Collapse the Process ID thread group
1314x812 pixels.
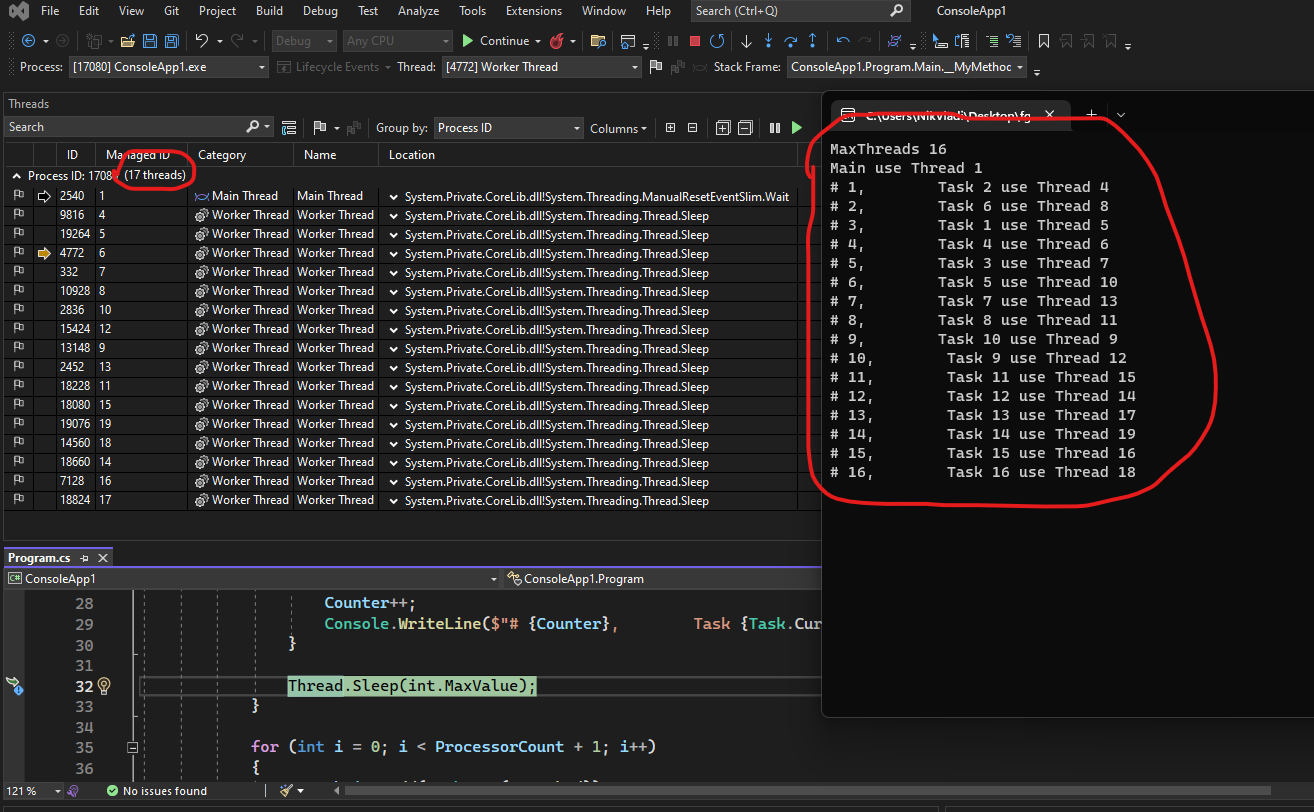[16, 176]
